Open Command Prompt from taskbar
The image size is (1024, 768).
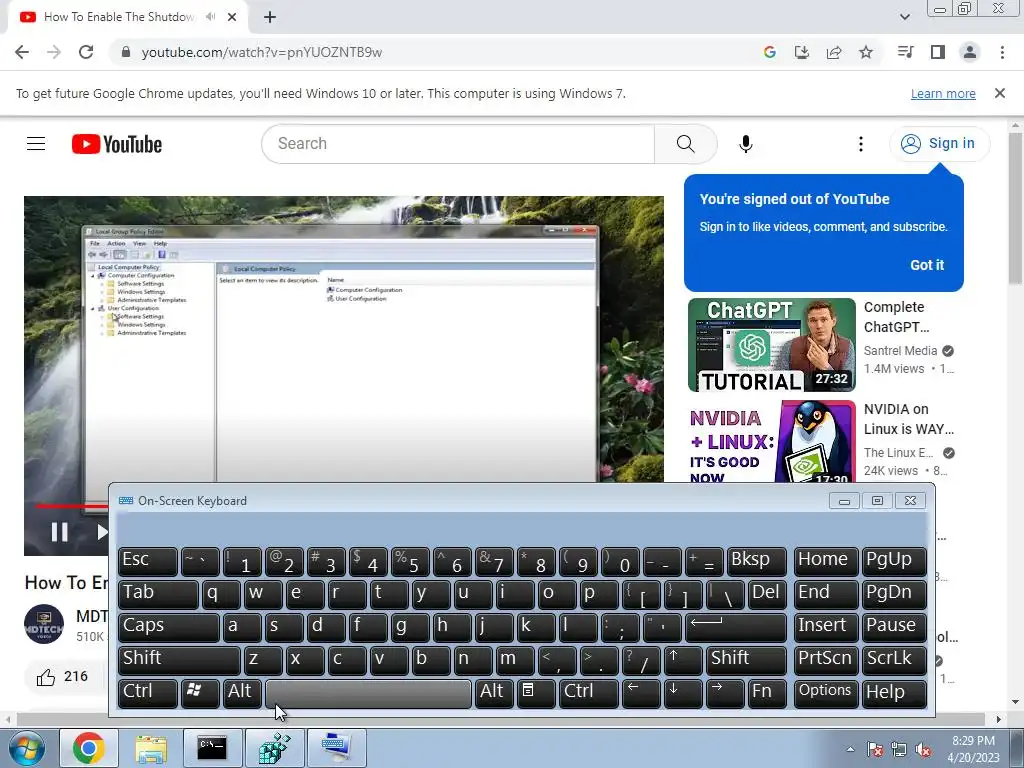tap(212, 748)
